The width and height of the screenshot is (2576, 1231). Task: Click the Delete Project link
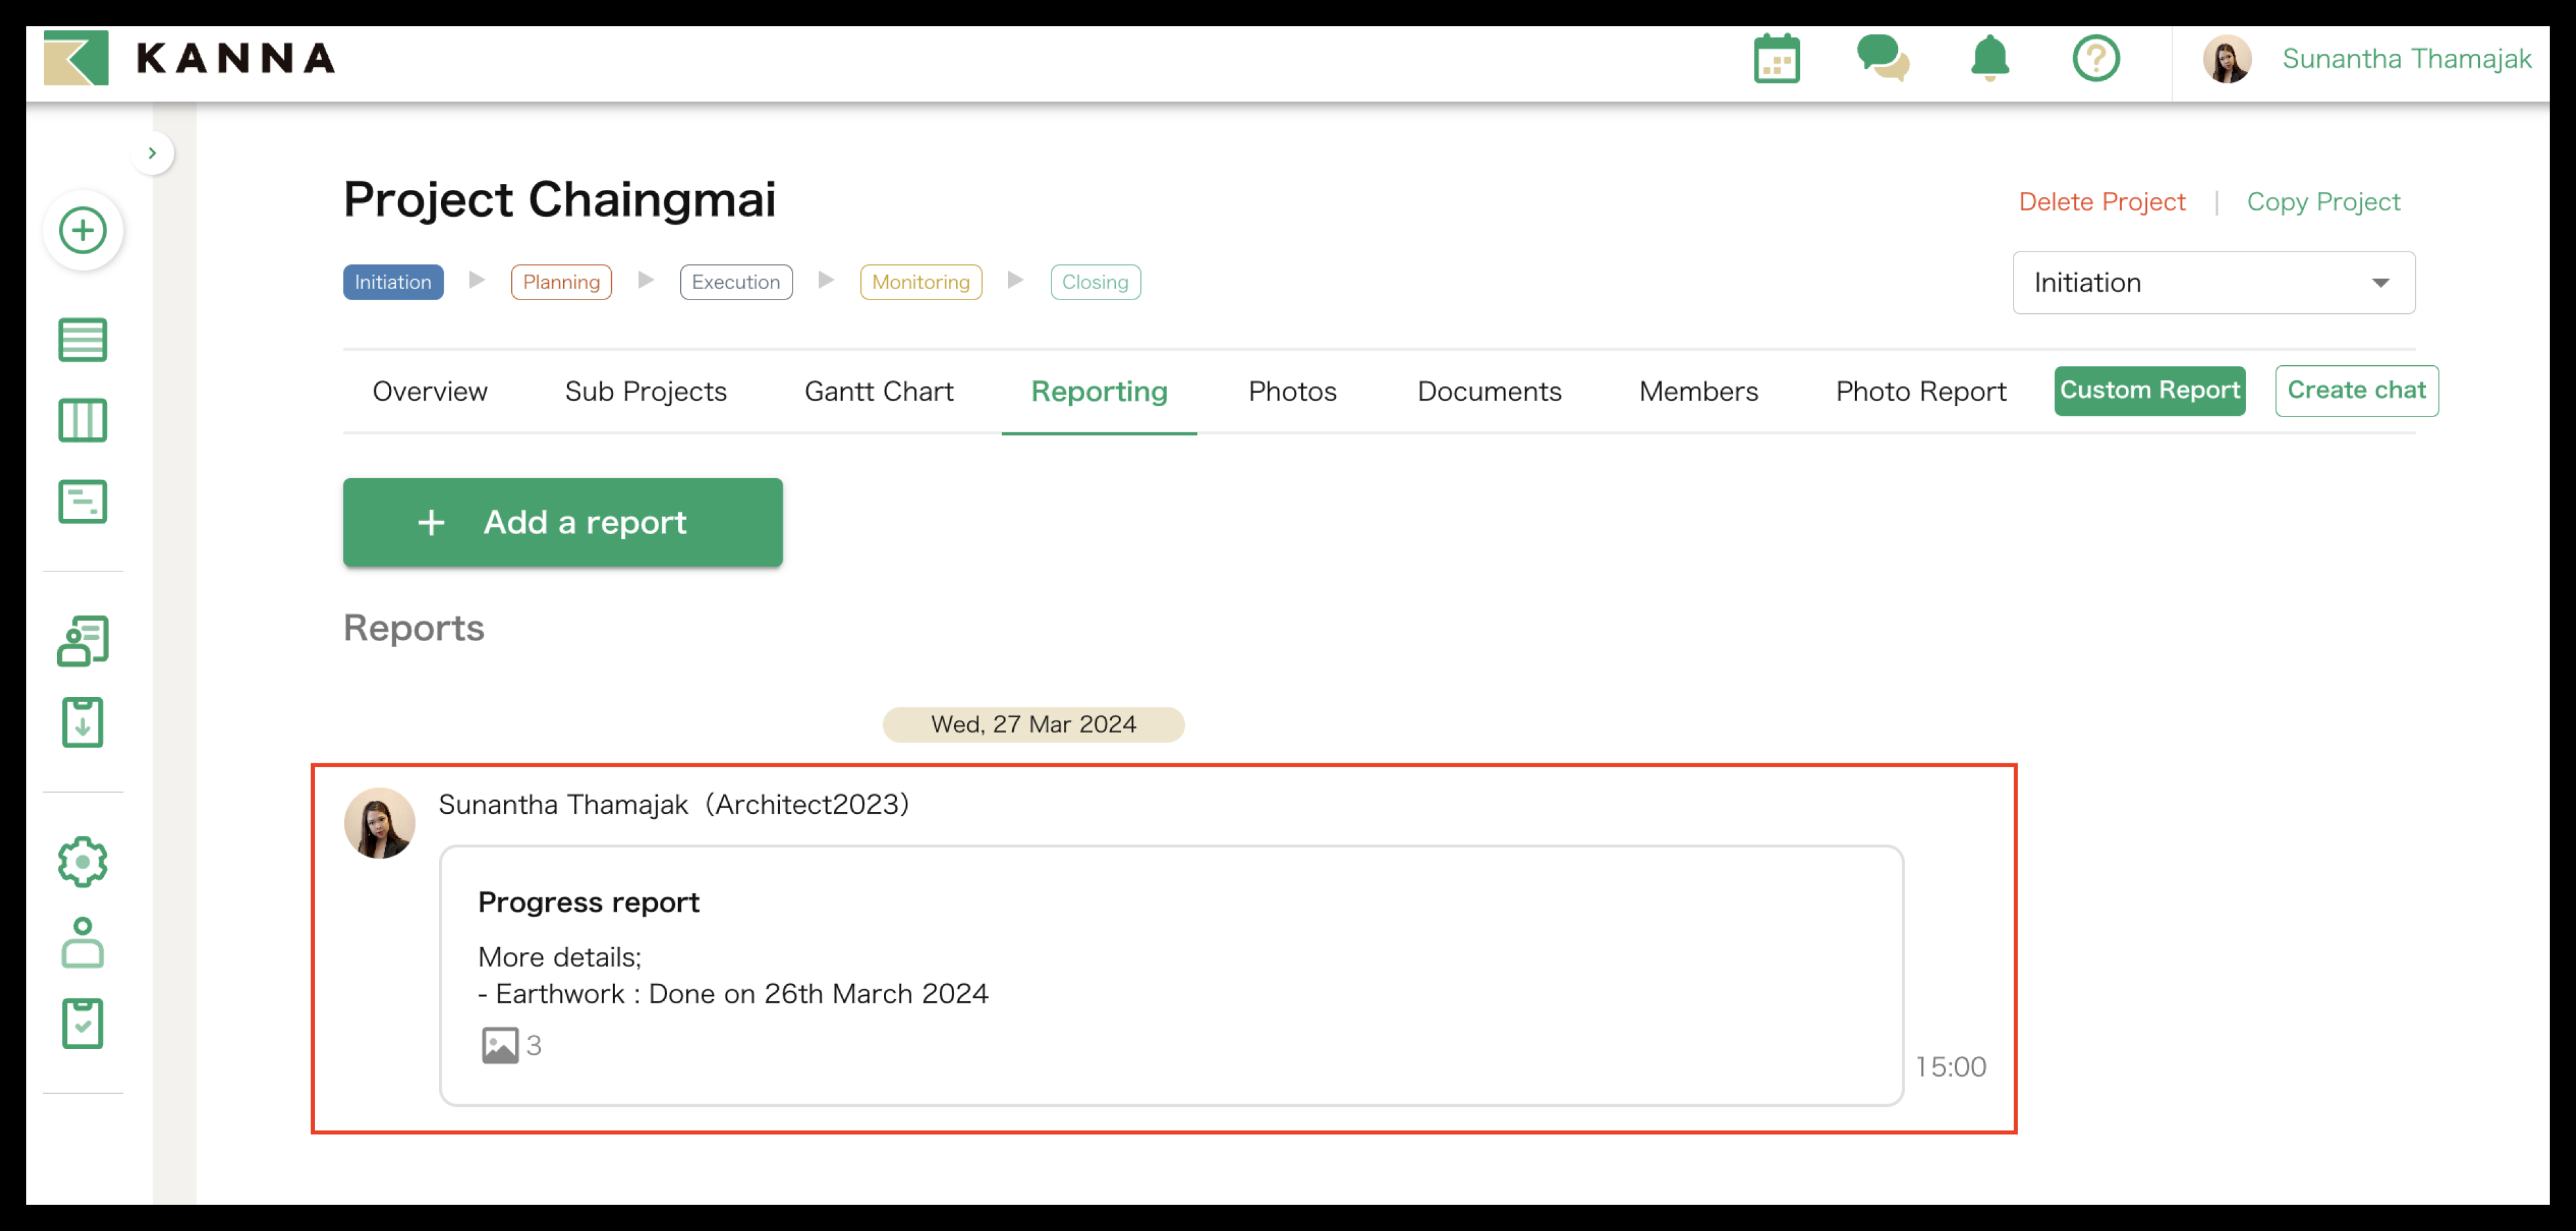coord(2101,202)
